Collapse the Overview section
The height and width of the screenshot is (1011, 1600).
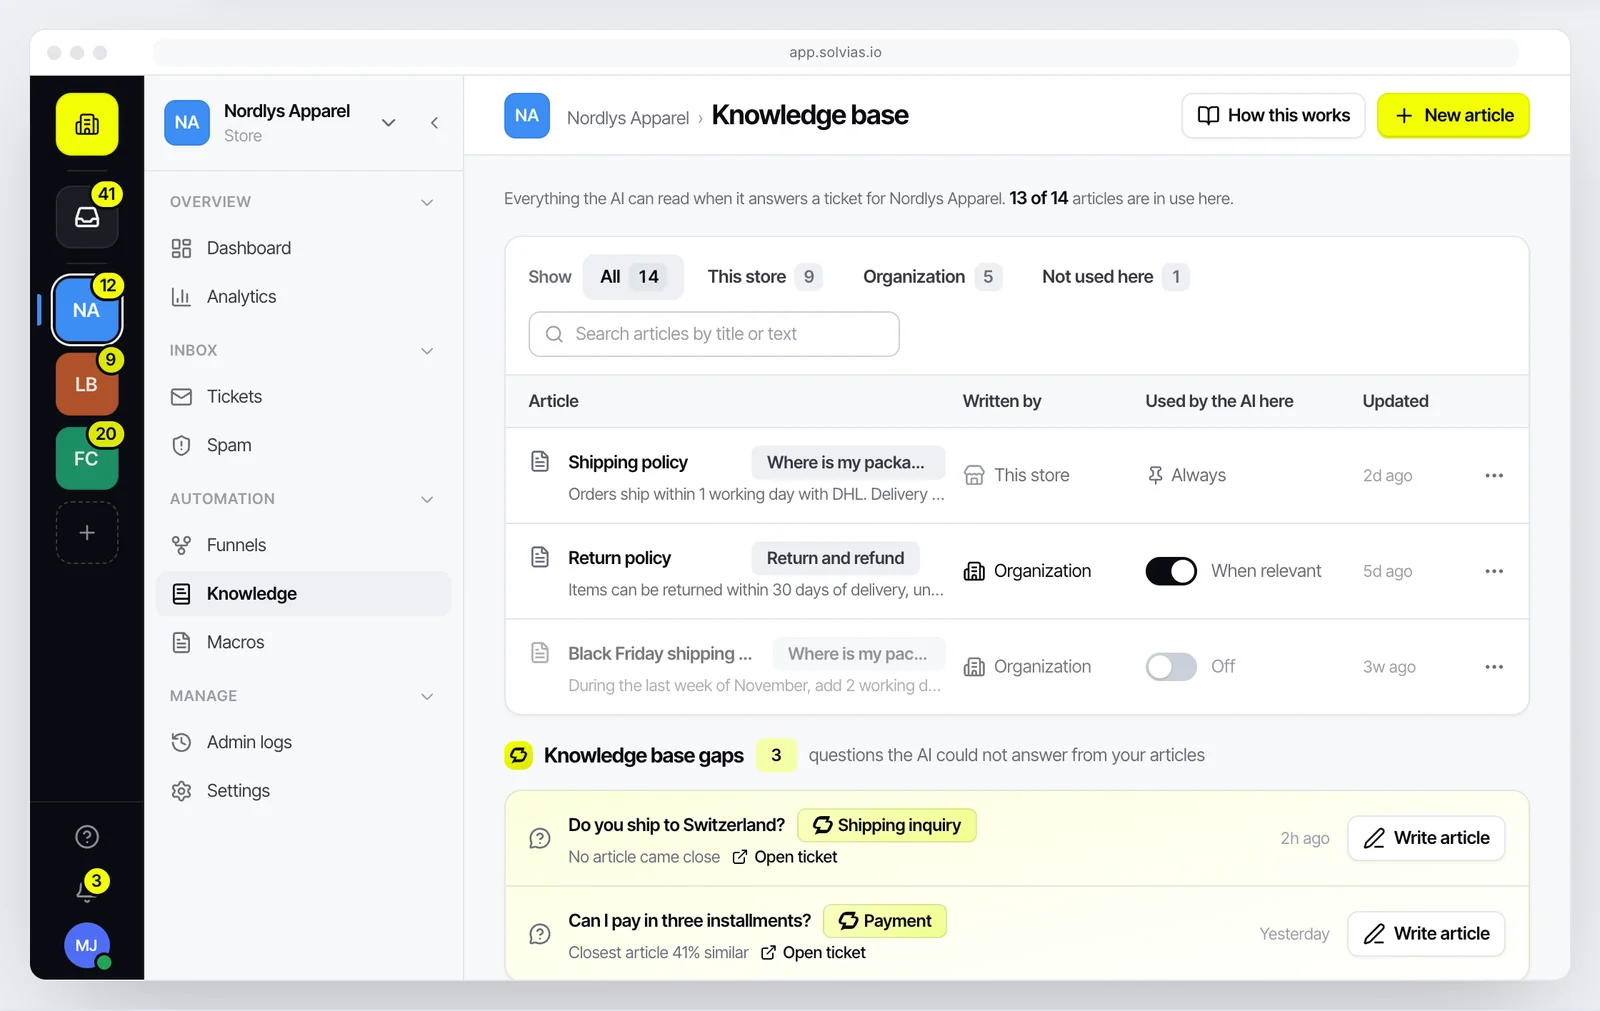(x=427, y=202)
